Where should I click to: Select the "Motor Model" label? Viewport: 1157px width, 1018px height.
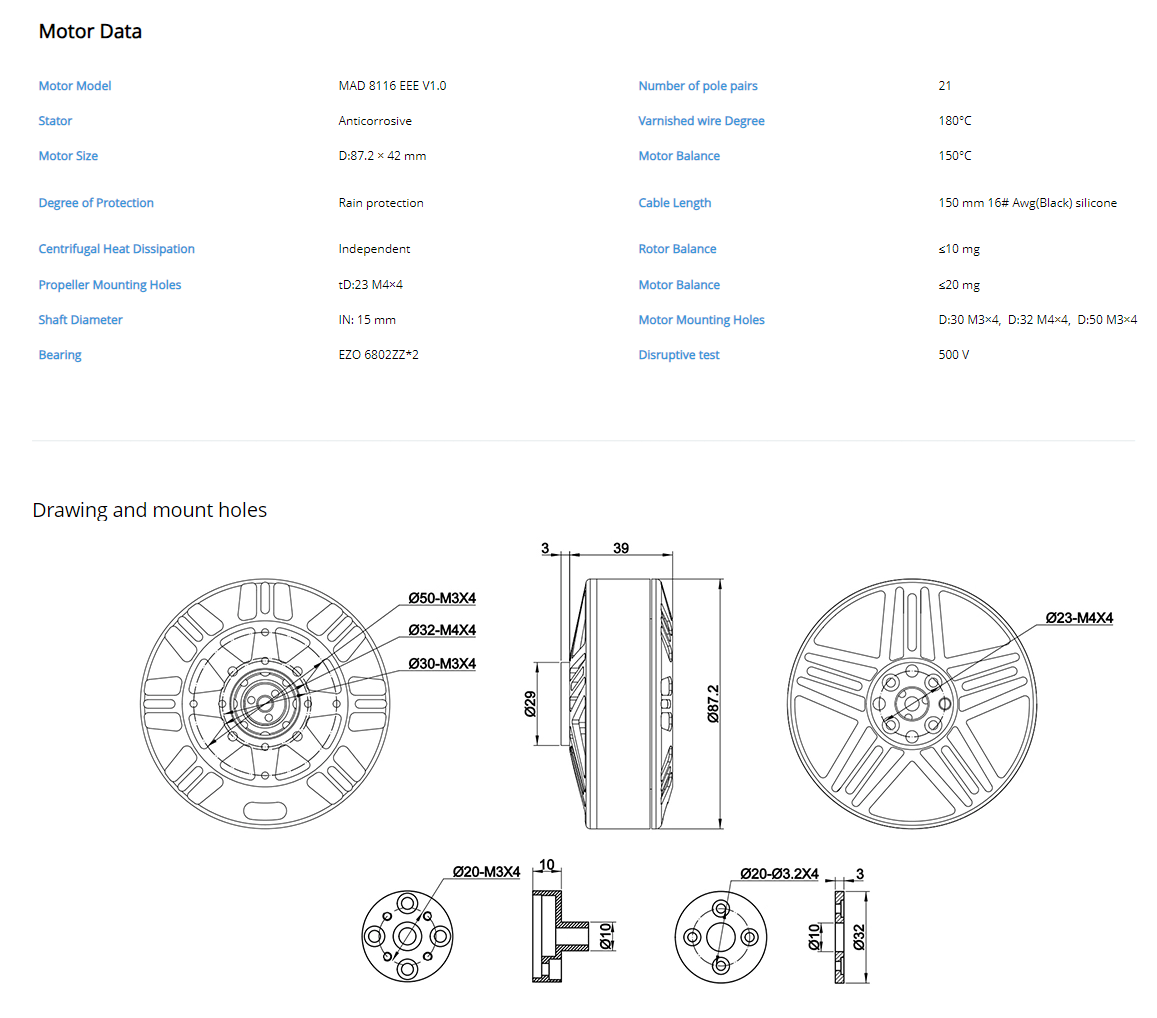point(75,86)
